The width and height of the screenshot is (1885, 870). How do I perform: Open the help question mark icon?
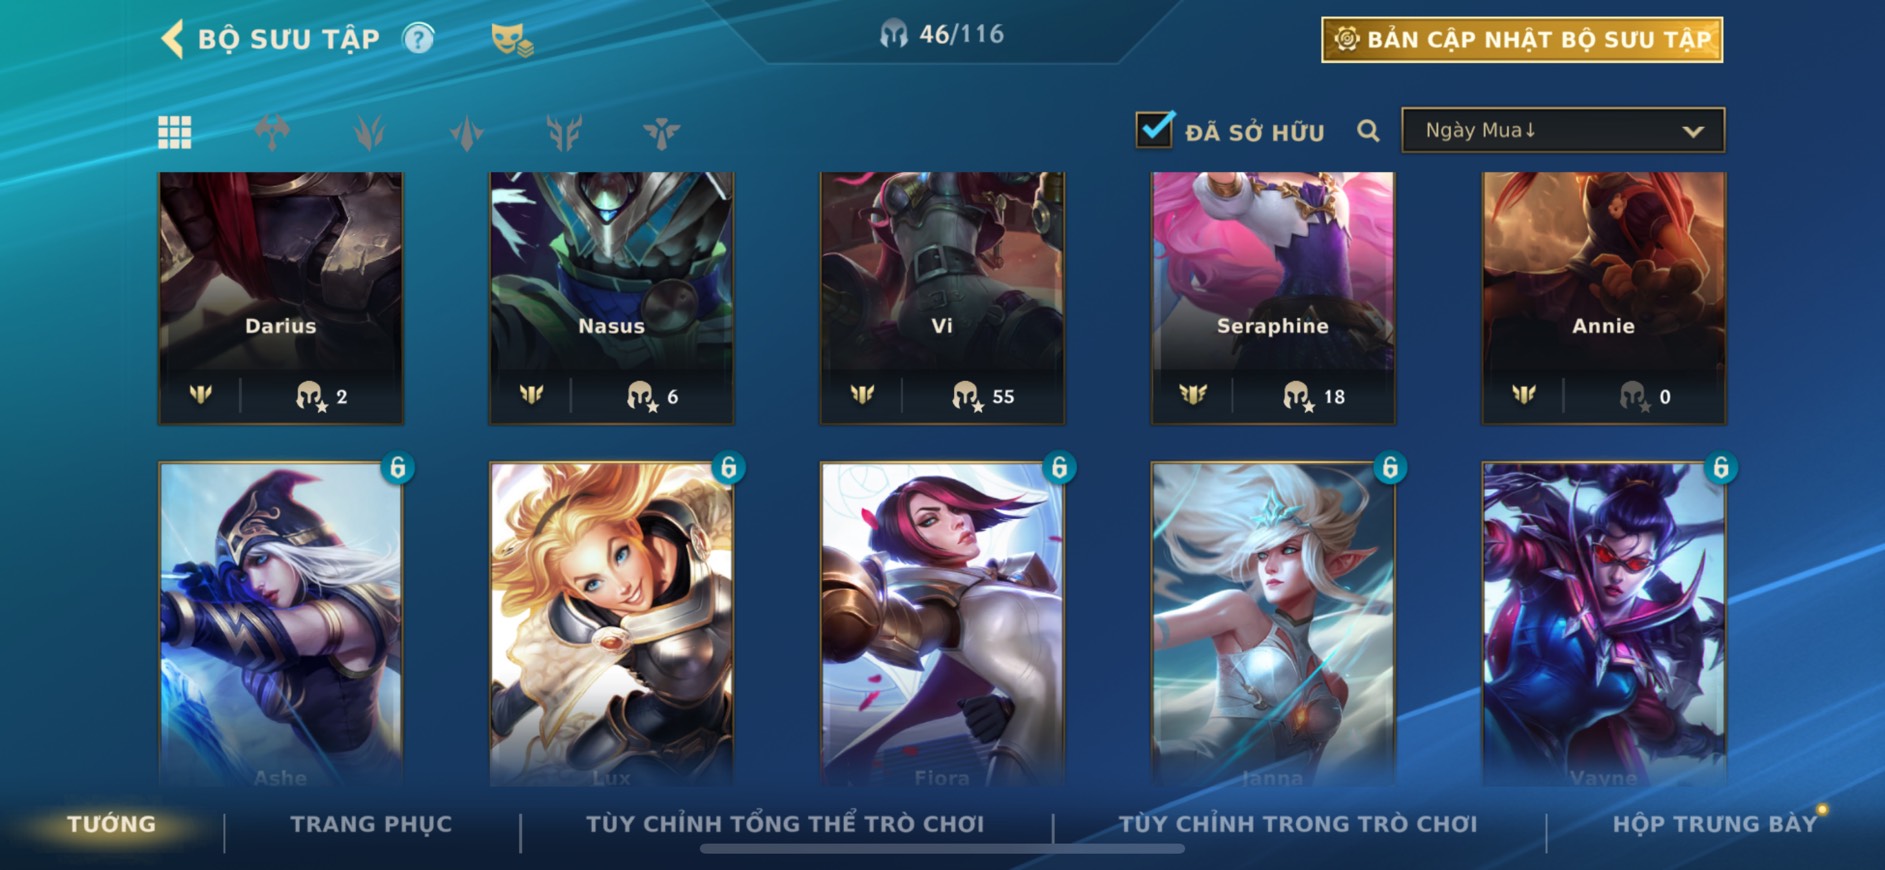click(418, 39)
